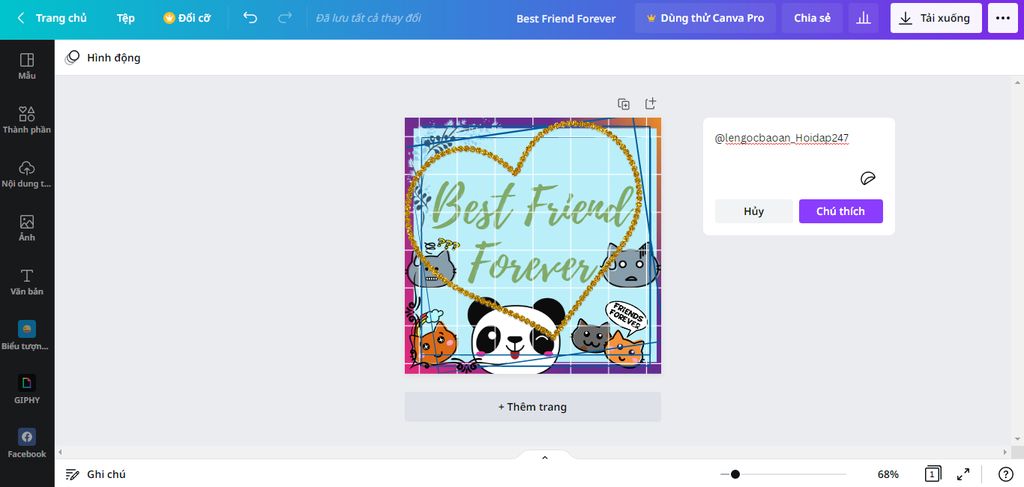Click + Thêm trang add page button
1024x487 pixels.
click(x=532, y=407)
